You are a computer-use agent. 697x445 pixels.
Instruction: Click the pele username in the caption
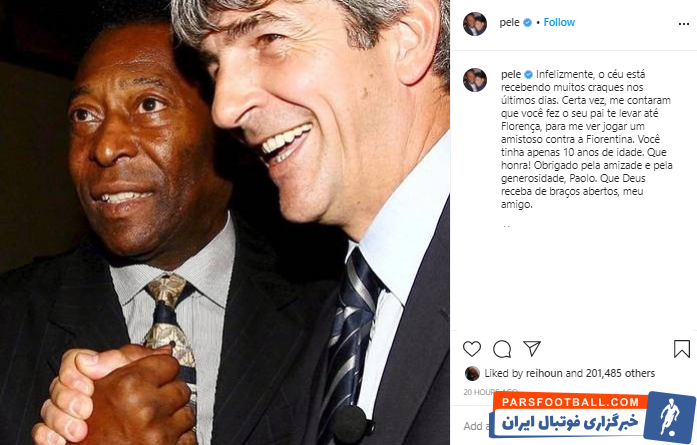coord(510,74)
